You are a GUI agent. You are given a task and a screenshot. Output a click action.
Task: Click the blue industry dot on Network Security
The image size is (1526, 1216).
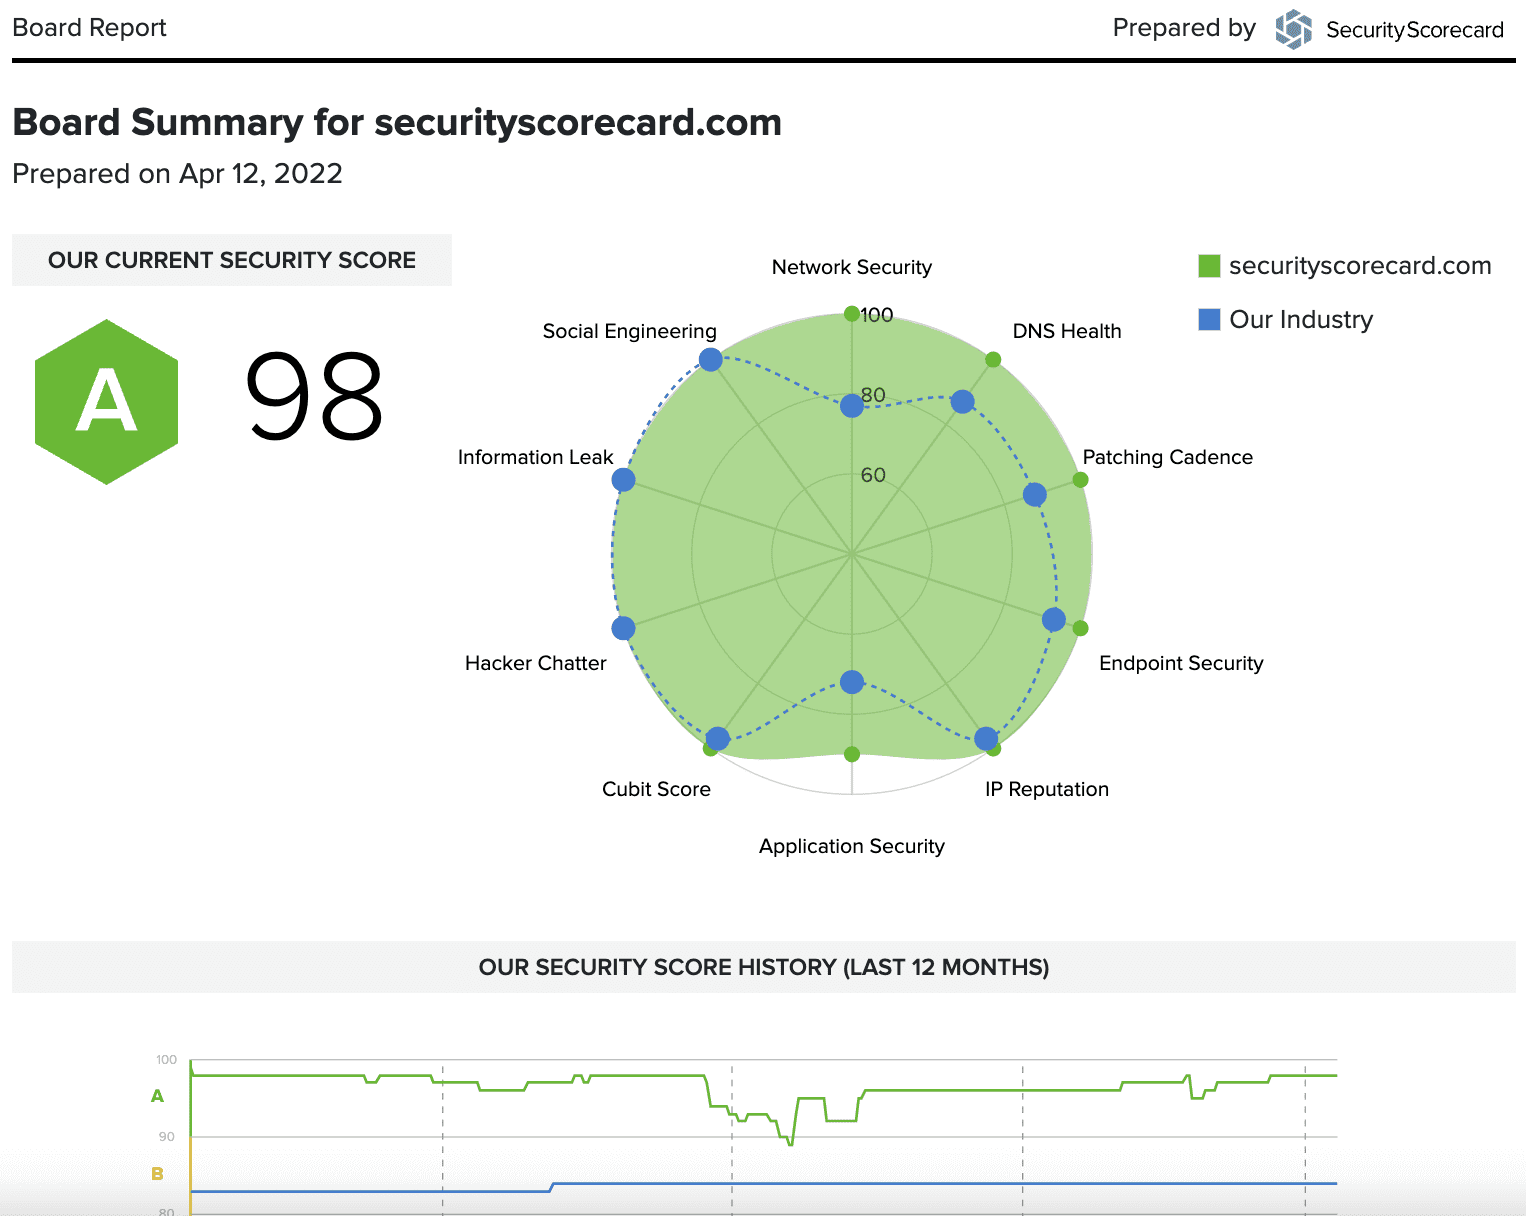pyautogui.click(x=851, y=405)
